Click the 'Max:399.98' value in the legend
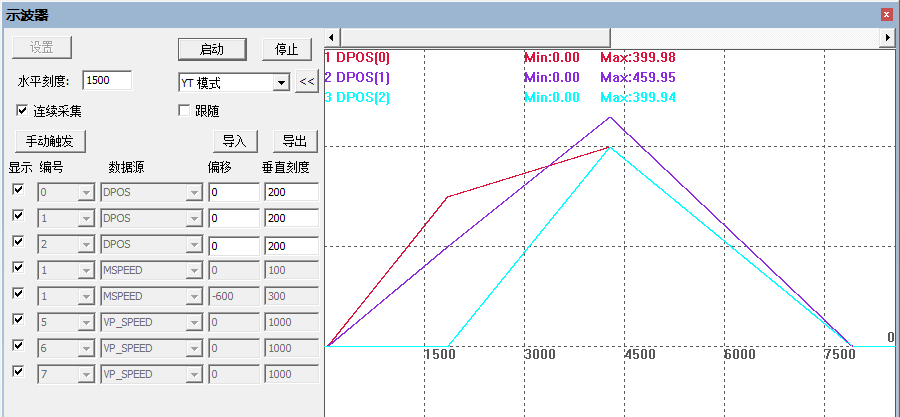 coord(638,57)
